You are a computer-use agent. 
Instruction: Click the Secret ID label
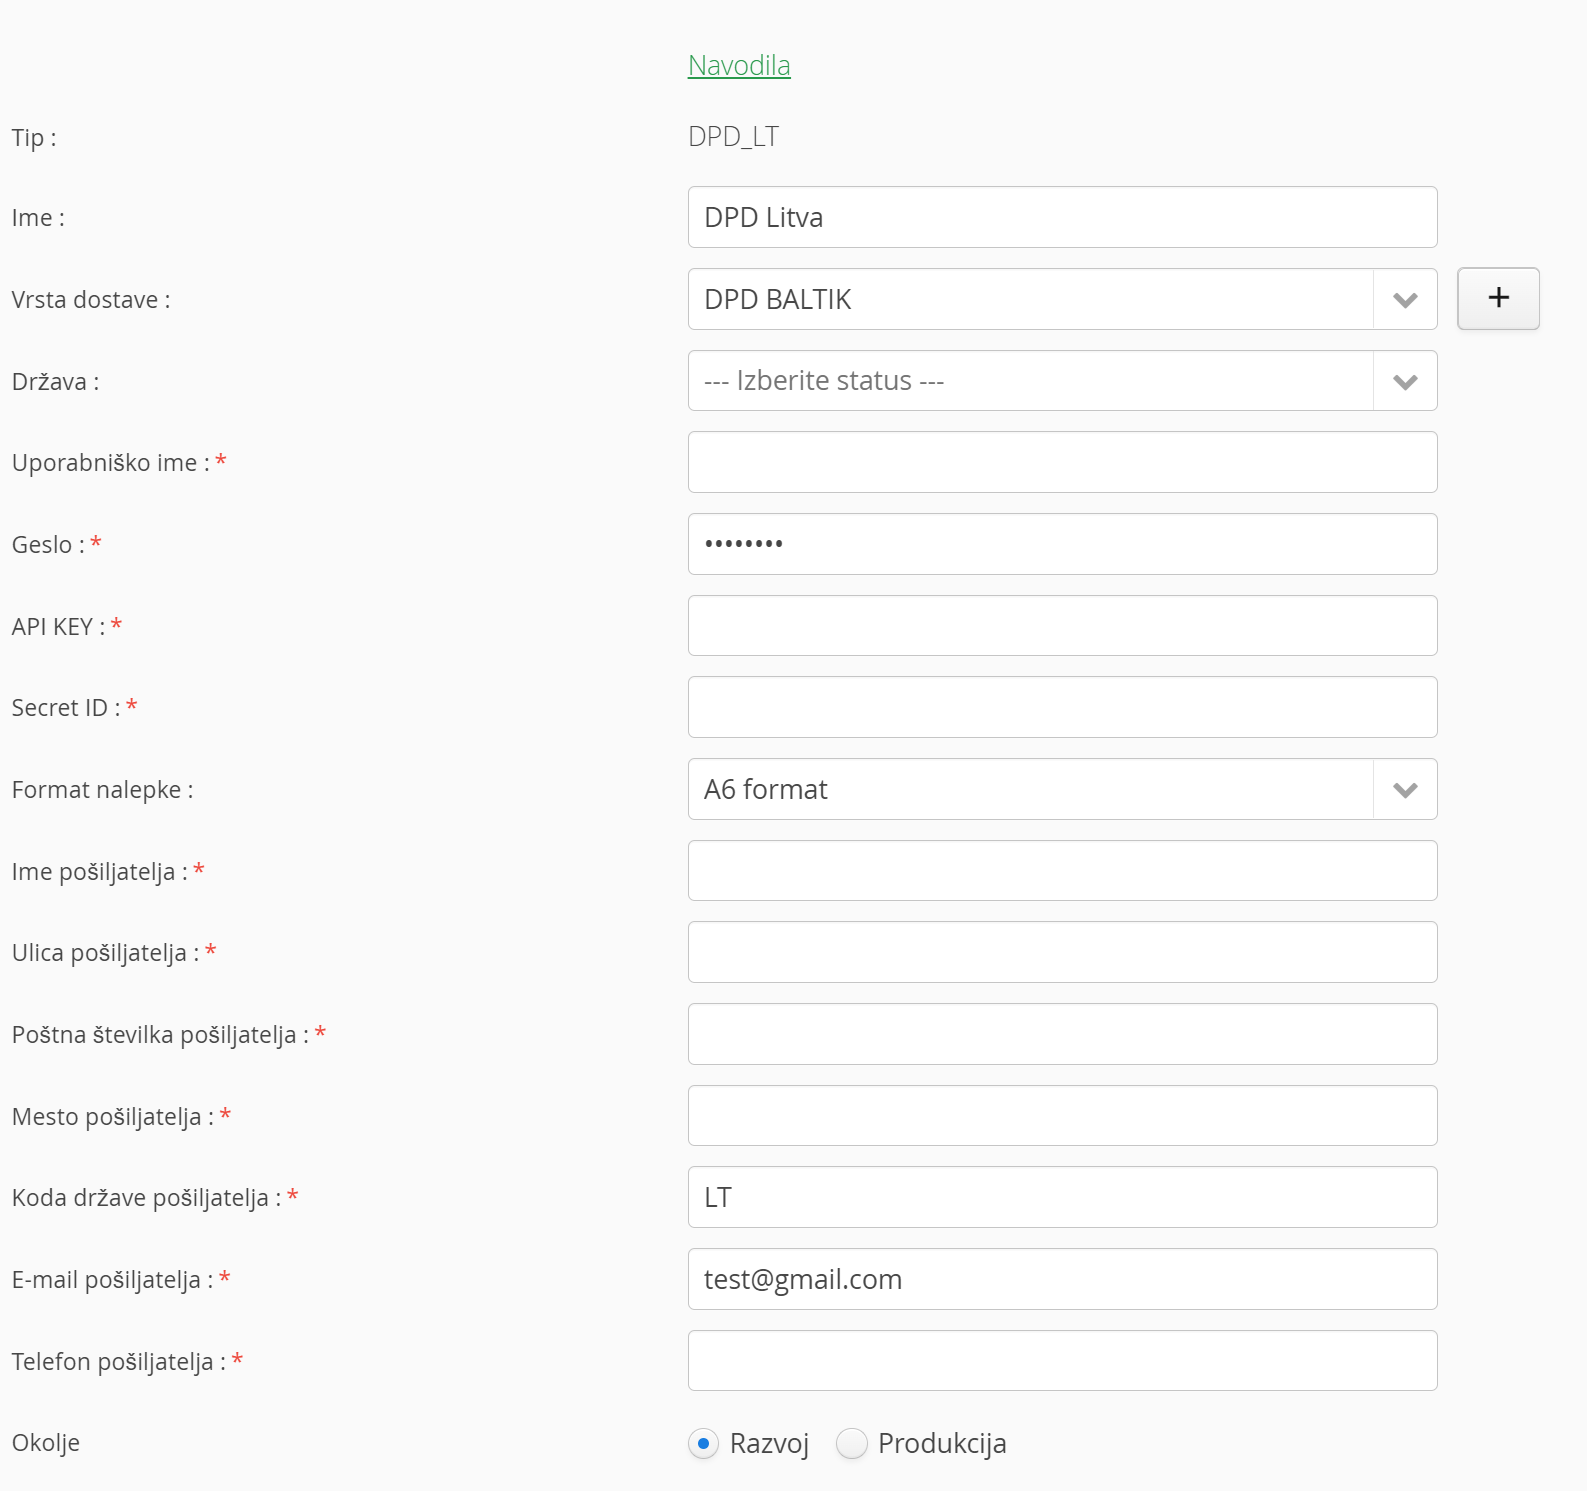click(66, 708)
